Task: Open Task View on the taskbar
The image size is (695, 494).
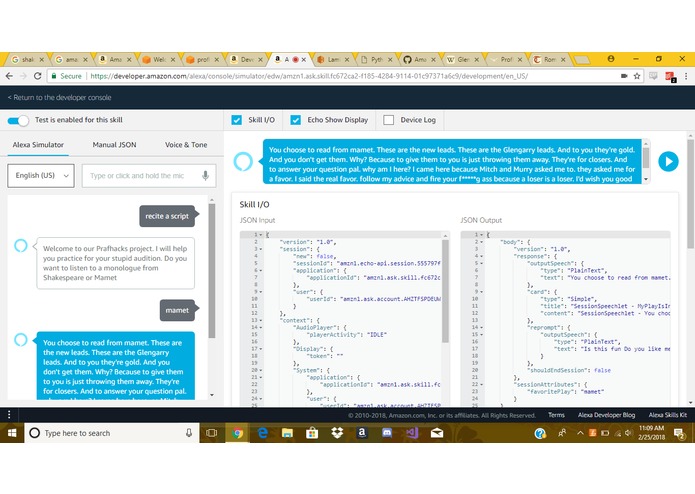Action: click(212, 433)
